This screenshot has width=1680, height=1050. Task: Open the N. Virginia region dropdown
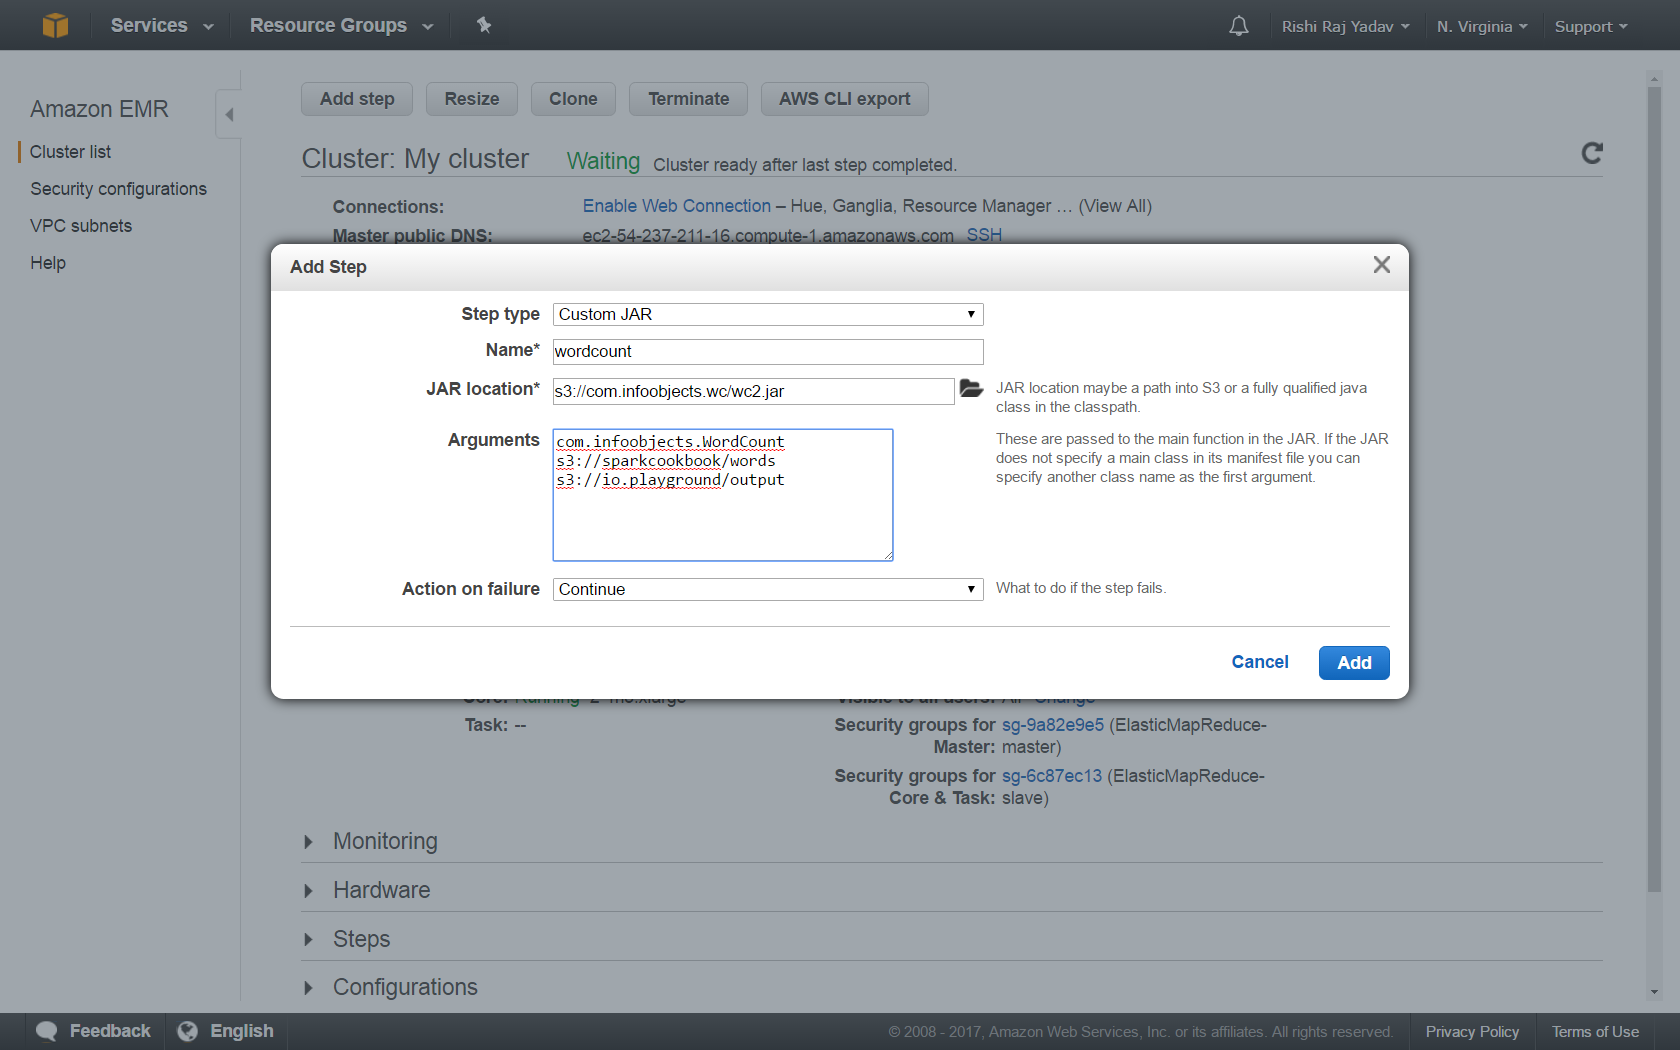pos(1482,27)
